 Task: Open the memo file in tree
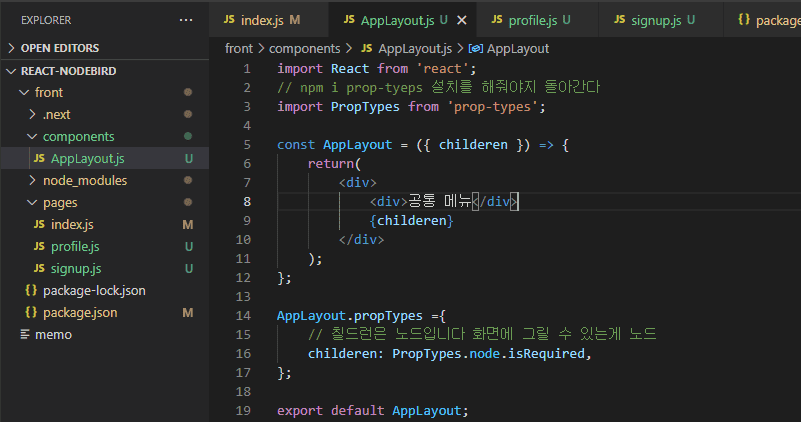coord(104,334)
